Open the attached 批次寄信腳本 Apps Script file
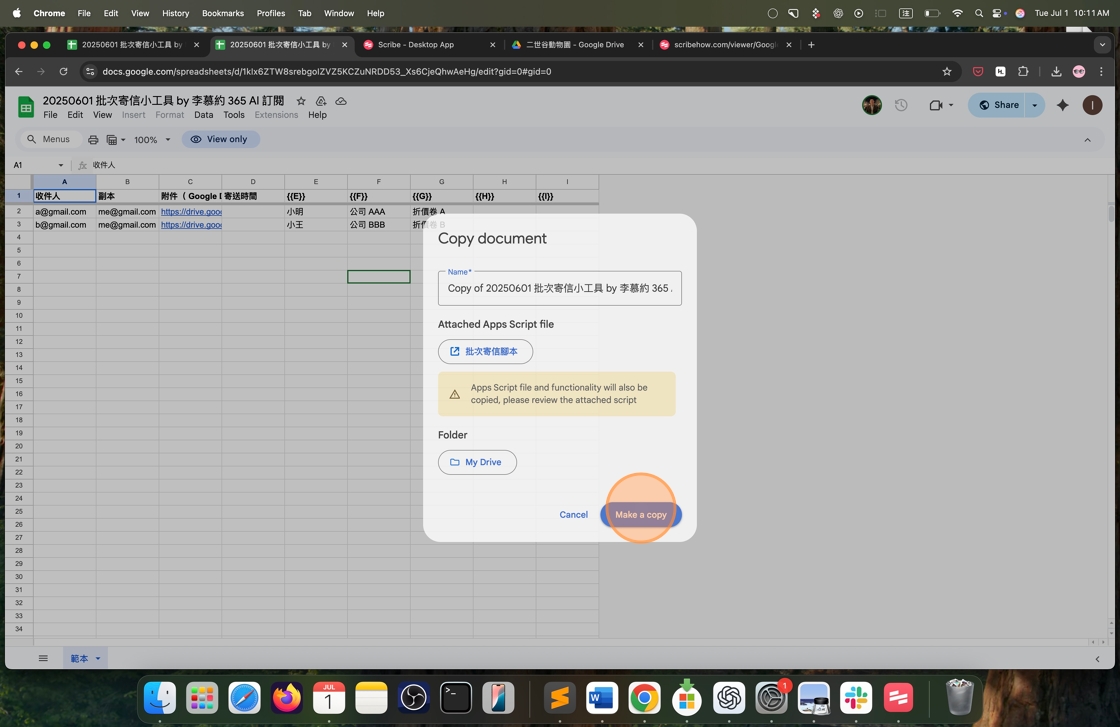The width and height of the screenshot is (1120, 727). click(485, 351)
